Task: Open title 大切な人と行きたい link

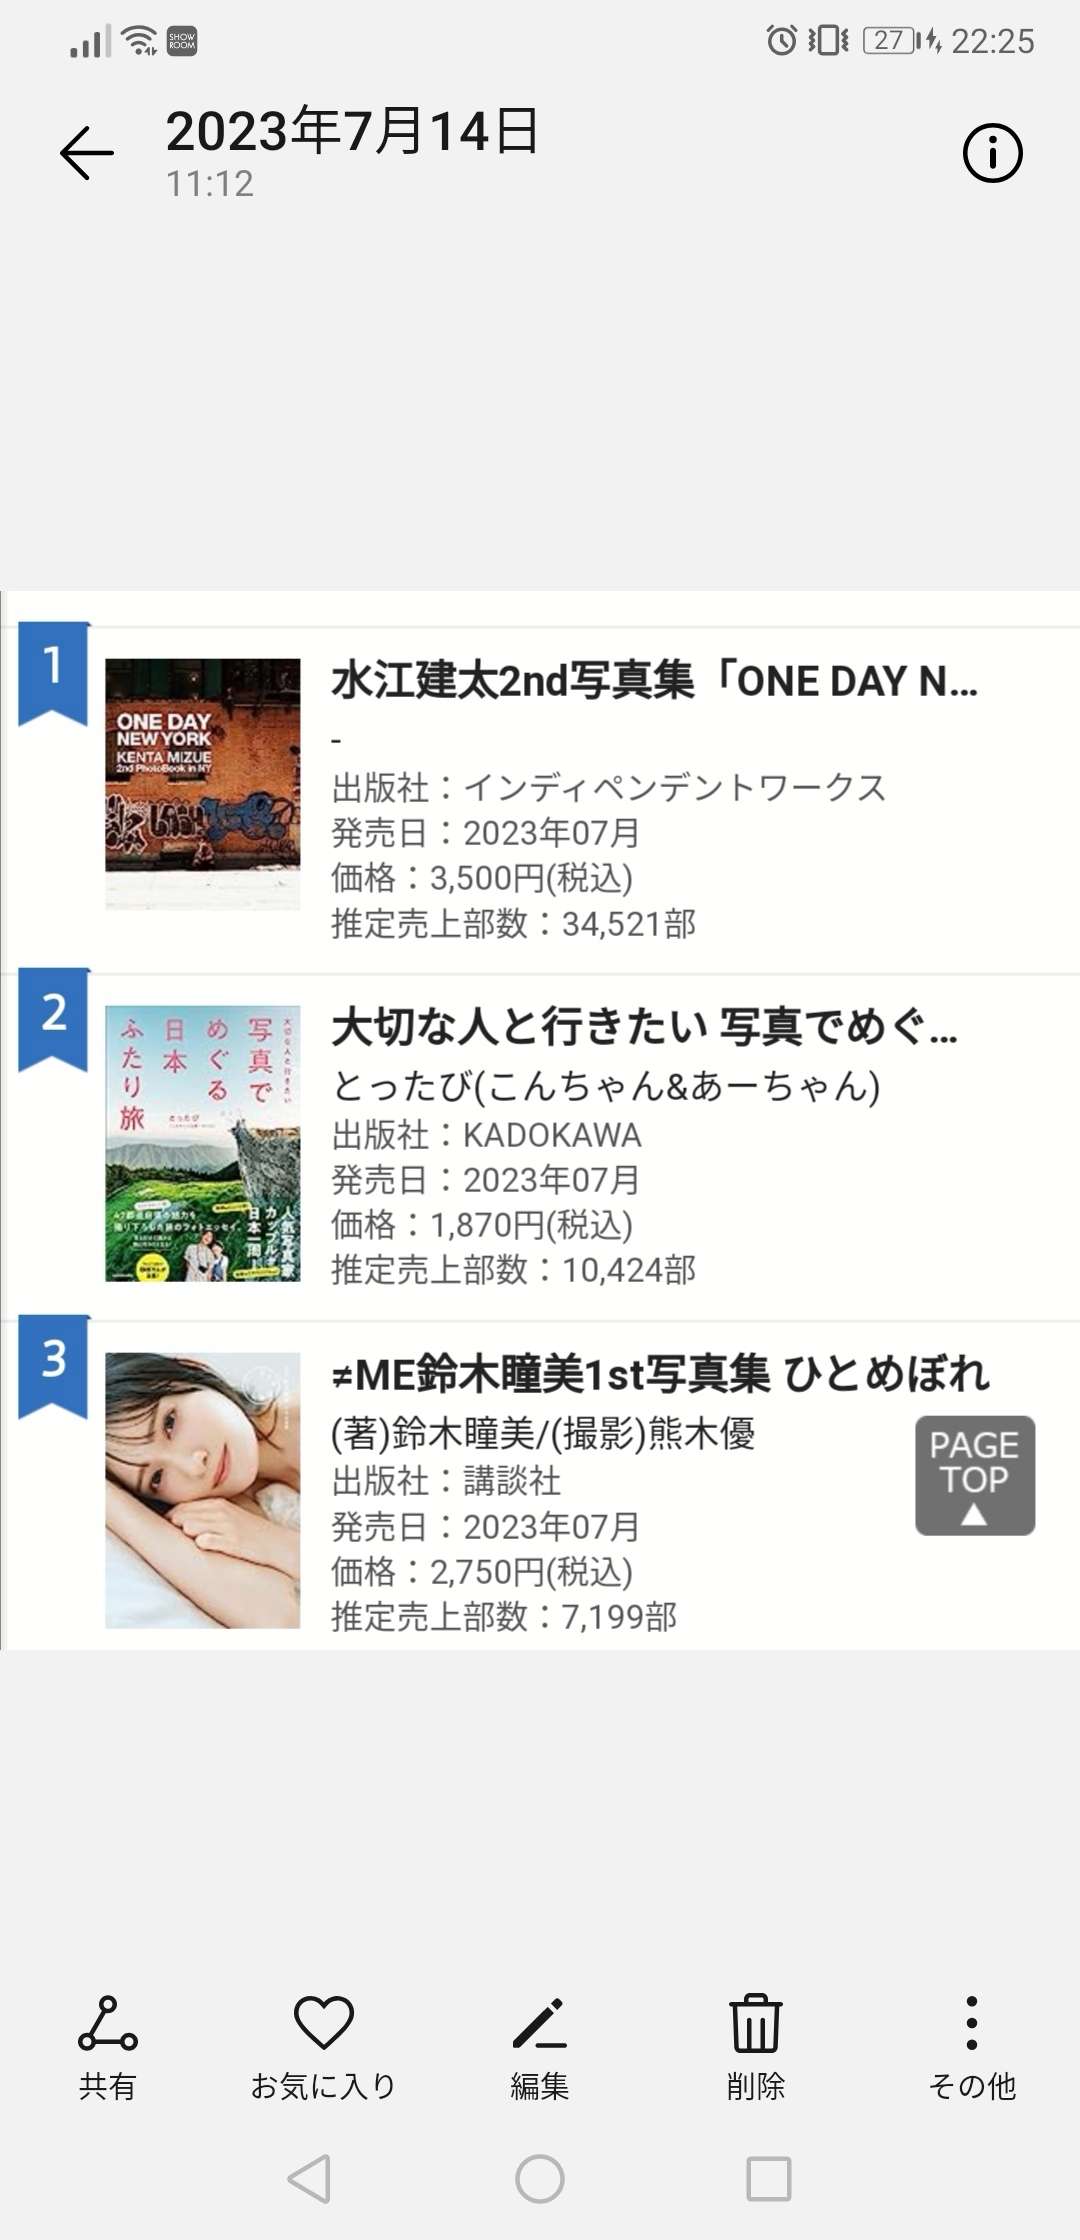Action: point(645,1027)
